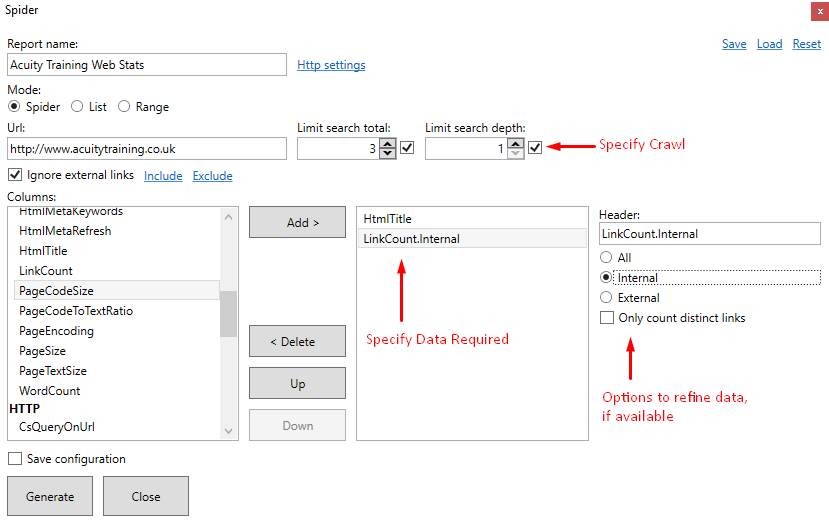Select LinkCount in Columns list
Screen dimensions: 829x524
pos(117,271)
